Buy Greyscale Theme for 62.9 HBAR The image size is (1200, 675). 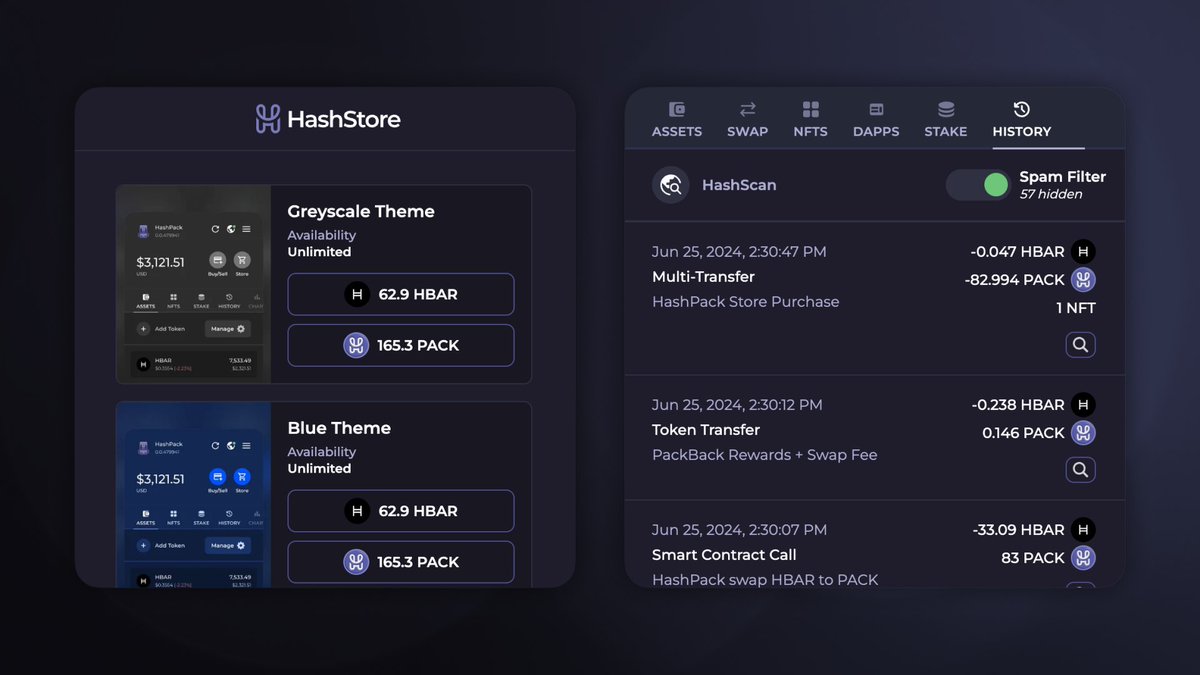pyautogui.click(x=401, y=294)
